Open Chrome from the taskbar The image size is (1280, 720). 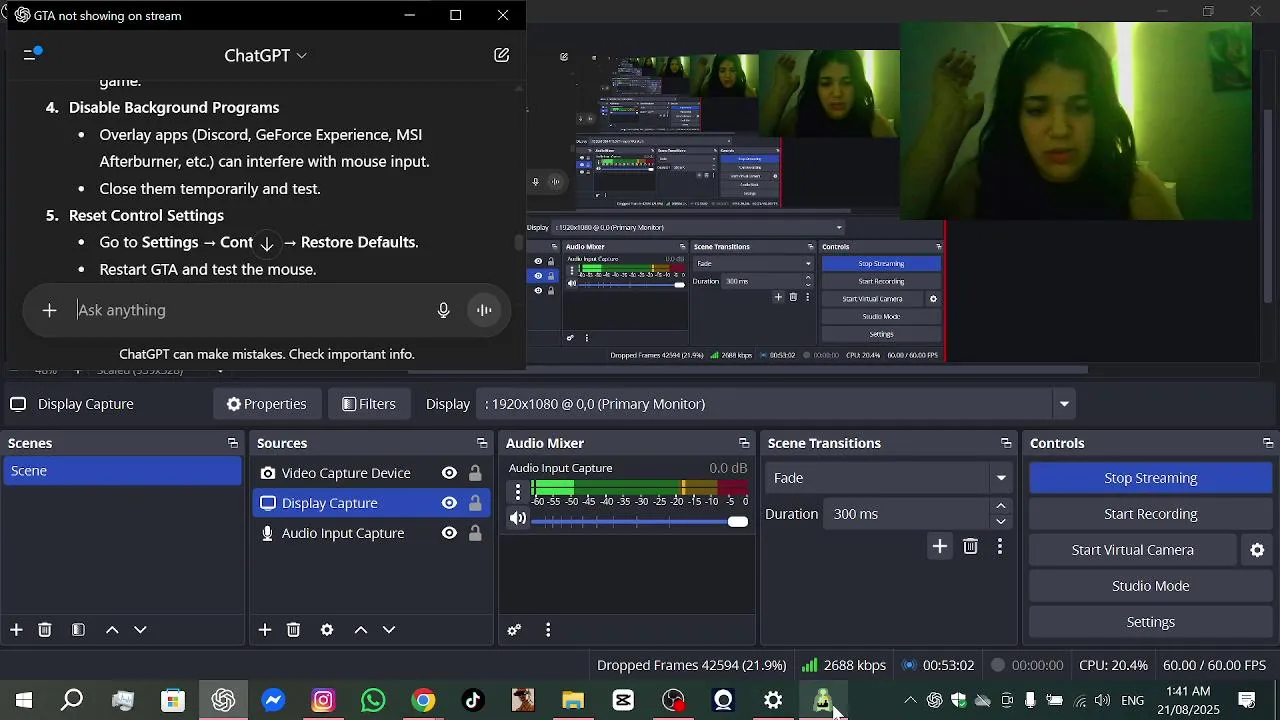(424, 701)
